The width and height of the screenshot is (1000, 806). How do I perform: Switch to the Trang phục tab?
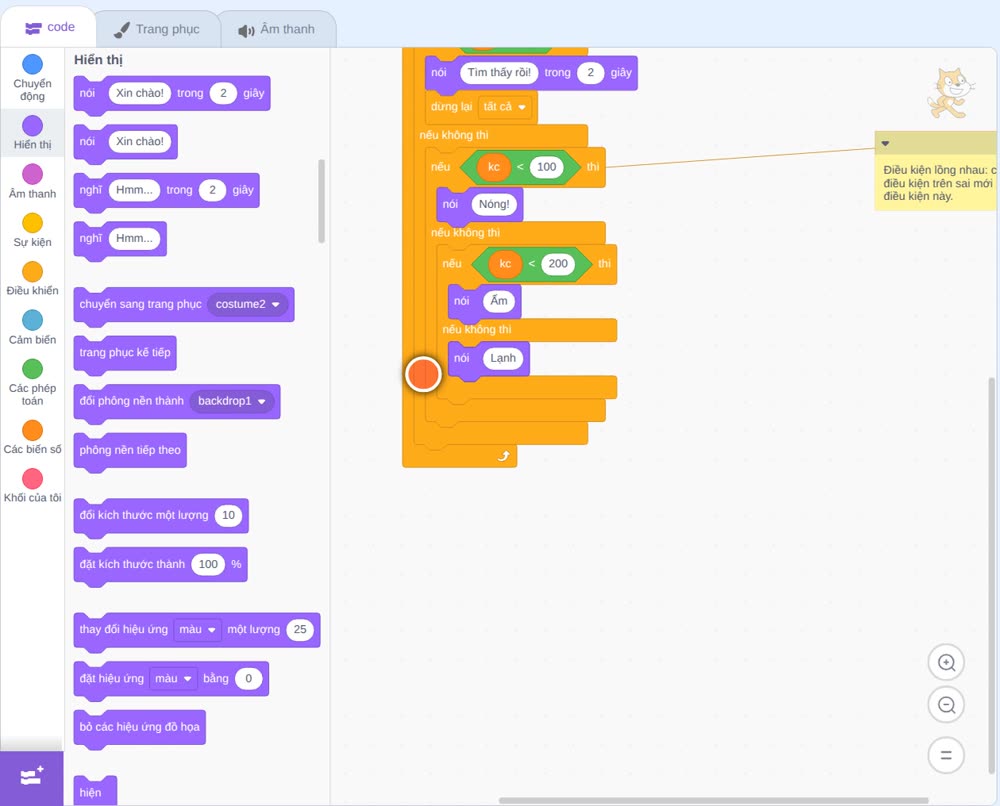click(157, 29)
